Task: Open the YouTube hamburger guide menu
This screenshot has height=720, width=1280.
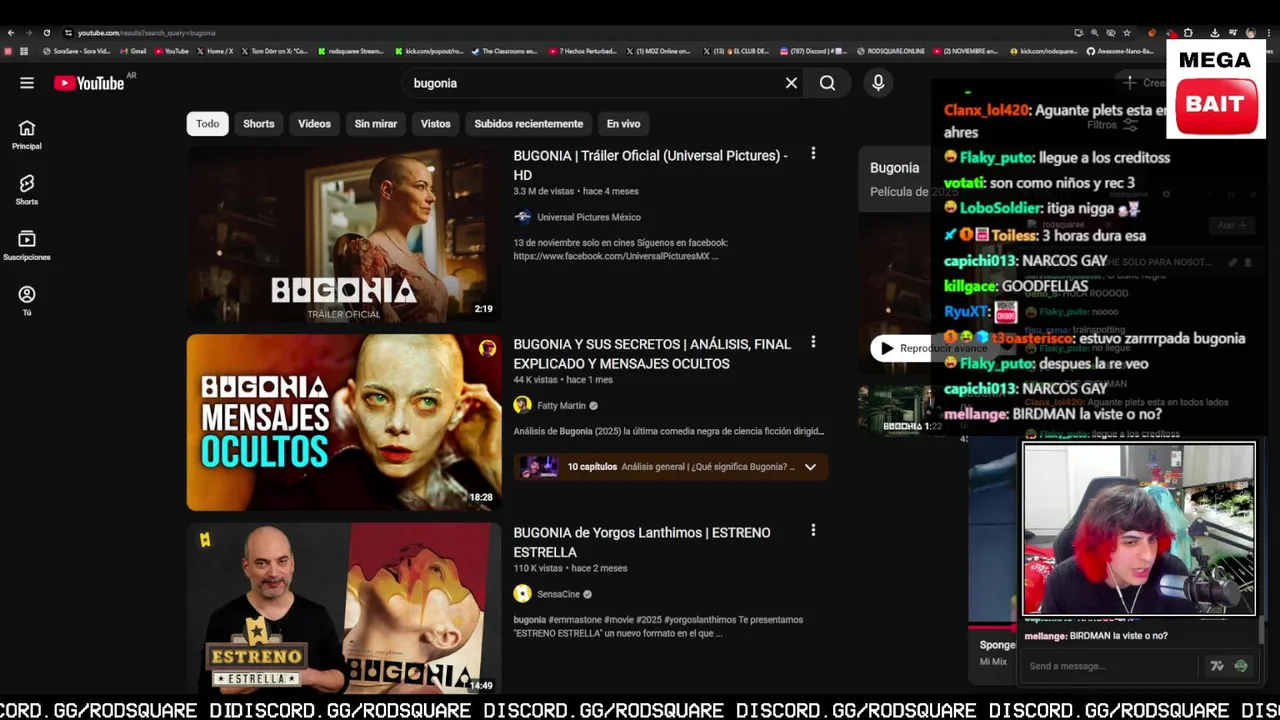Action: click(27, 83)
